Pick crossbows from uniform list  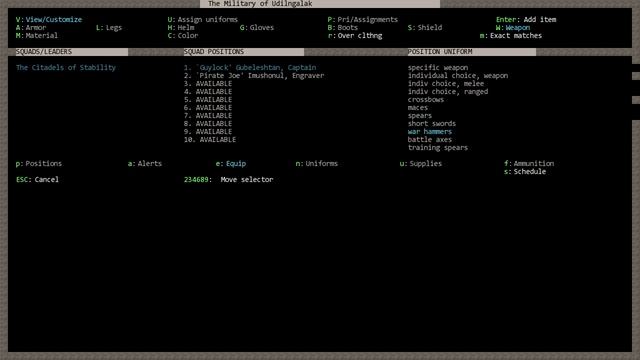[426, 100]
